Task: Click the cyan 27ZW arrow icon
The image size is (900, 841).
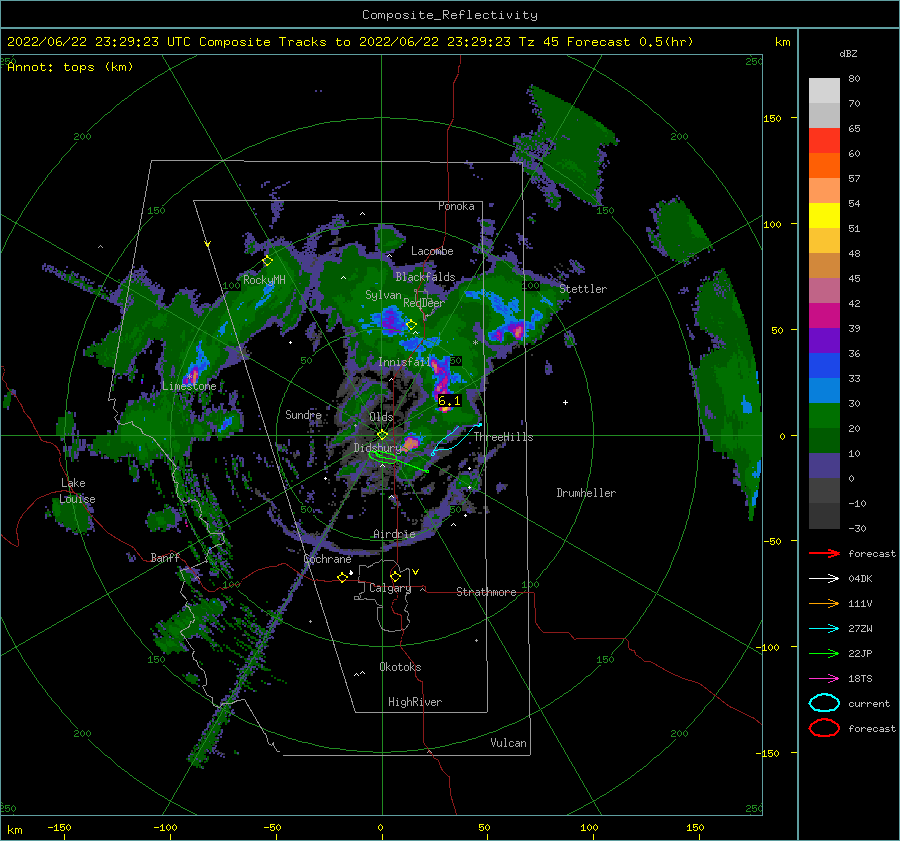Action: click(824, 629)
